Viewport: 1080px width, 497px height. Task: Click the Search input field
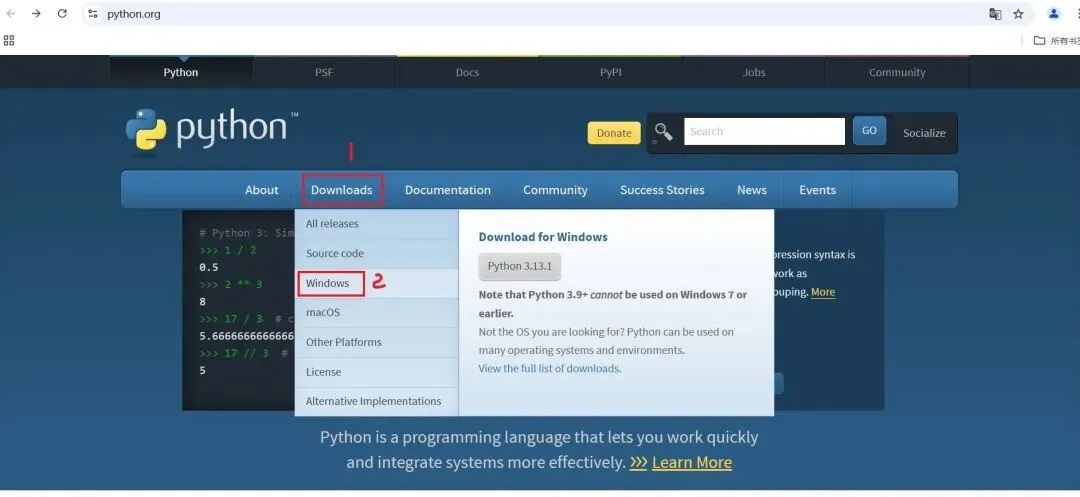[x=765, y=131]
